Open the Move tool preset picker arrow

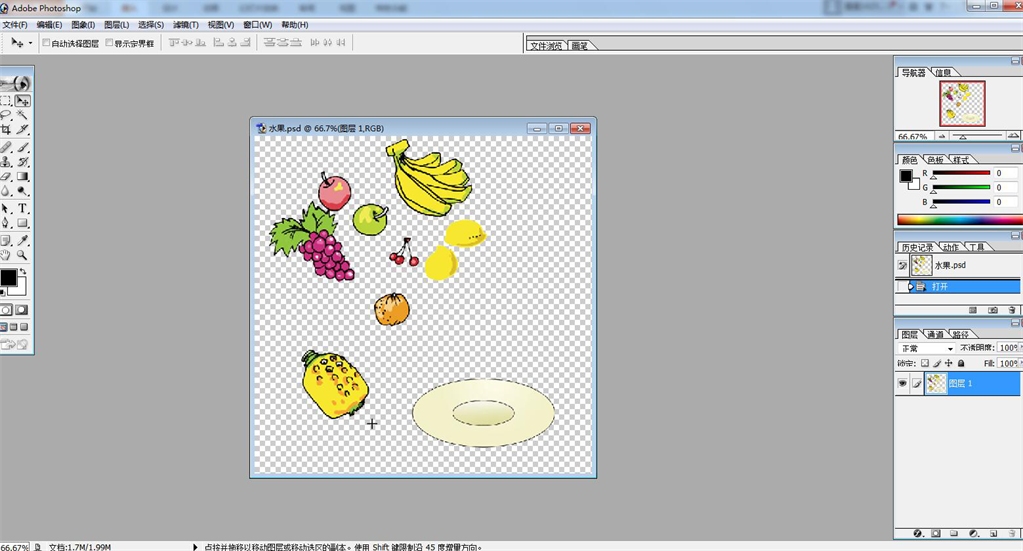point(31,44)
